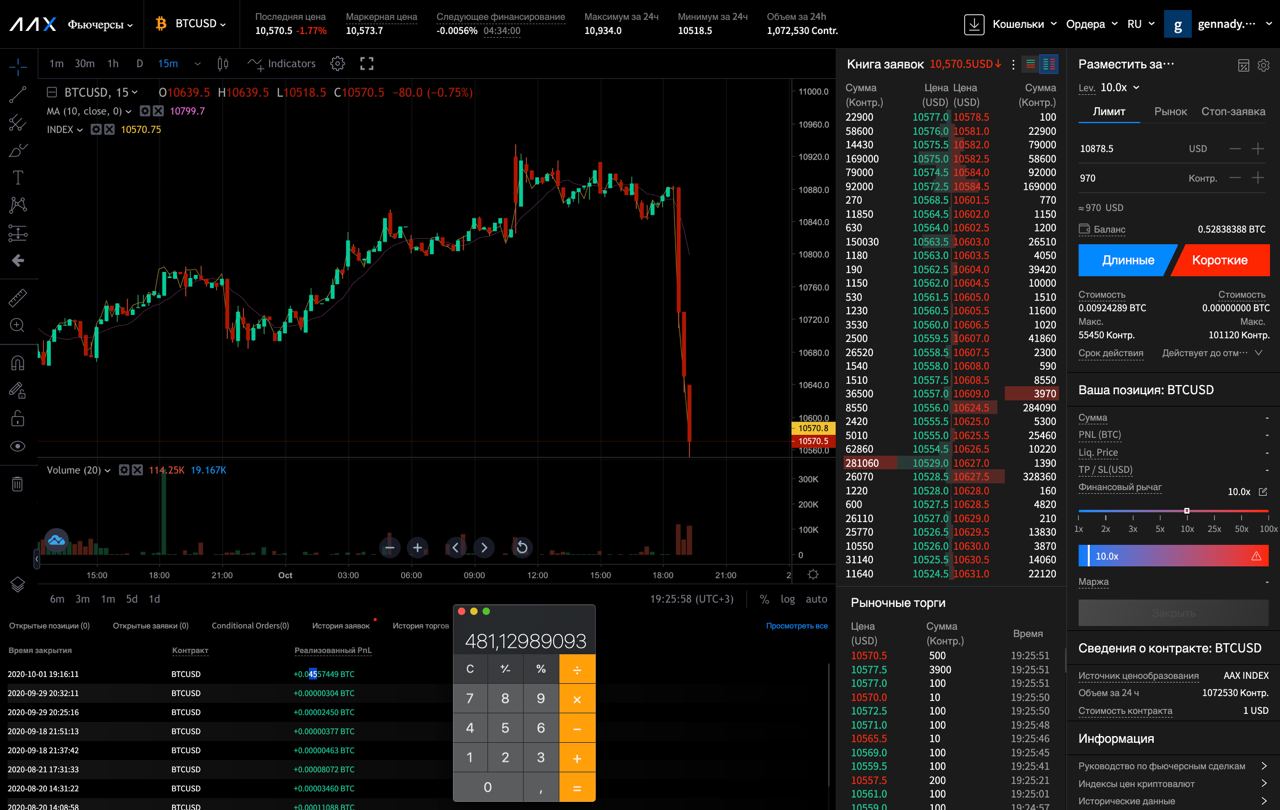This screenshot has width=1280, height=810.
Task: Switch order book to single-column layout
Action: pyautogui.click(x=1030, y=64)
